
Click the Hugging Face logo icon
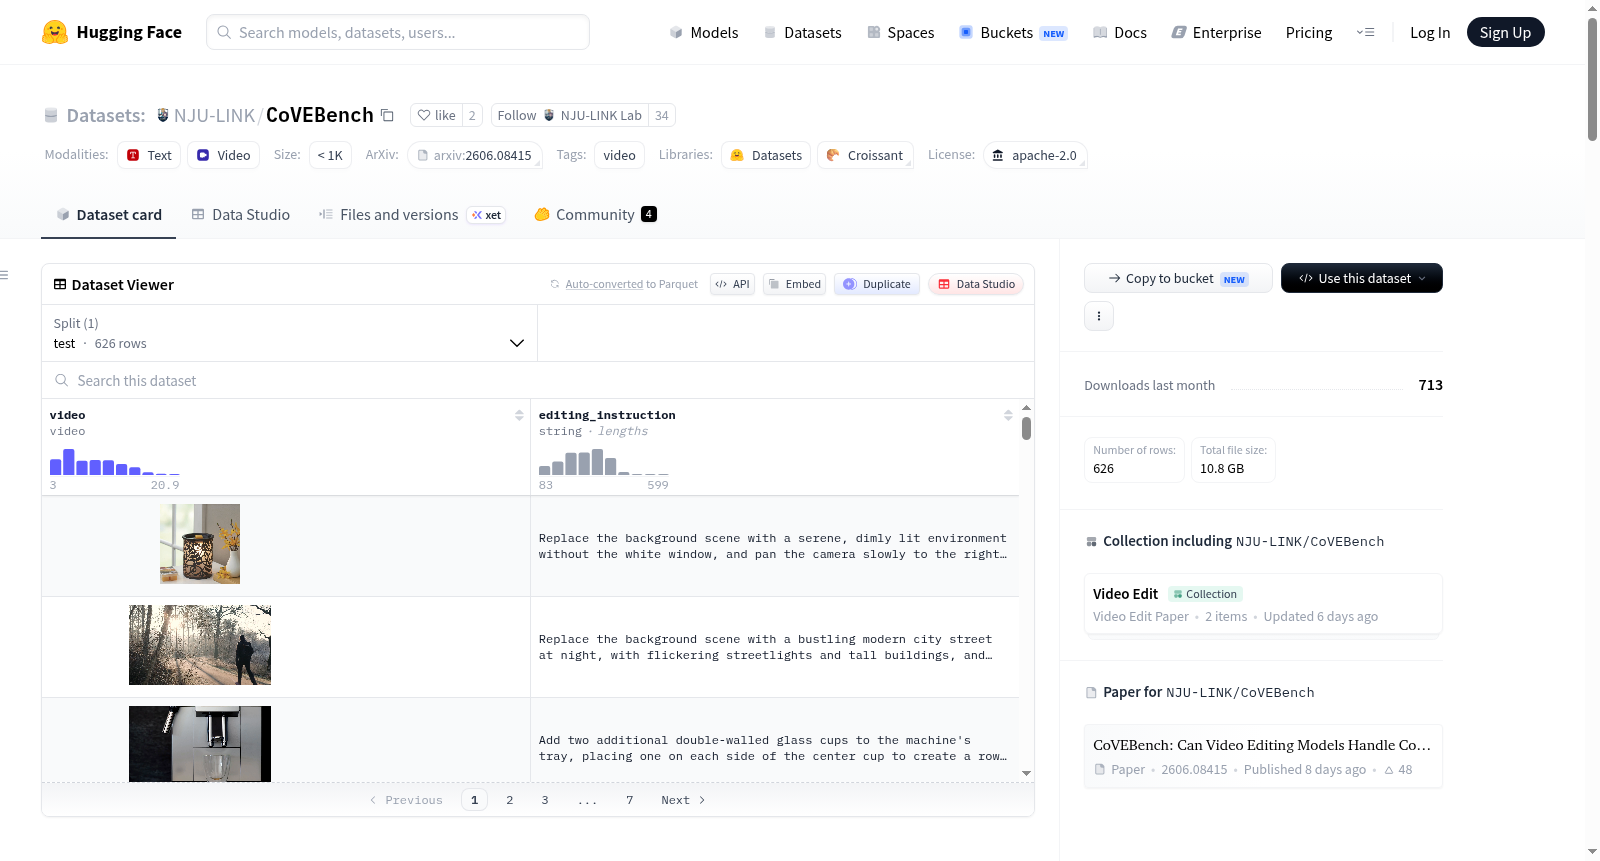click(x=55, y=32)
